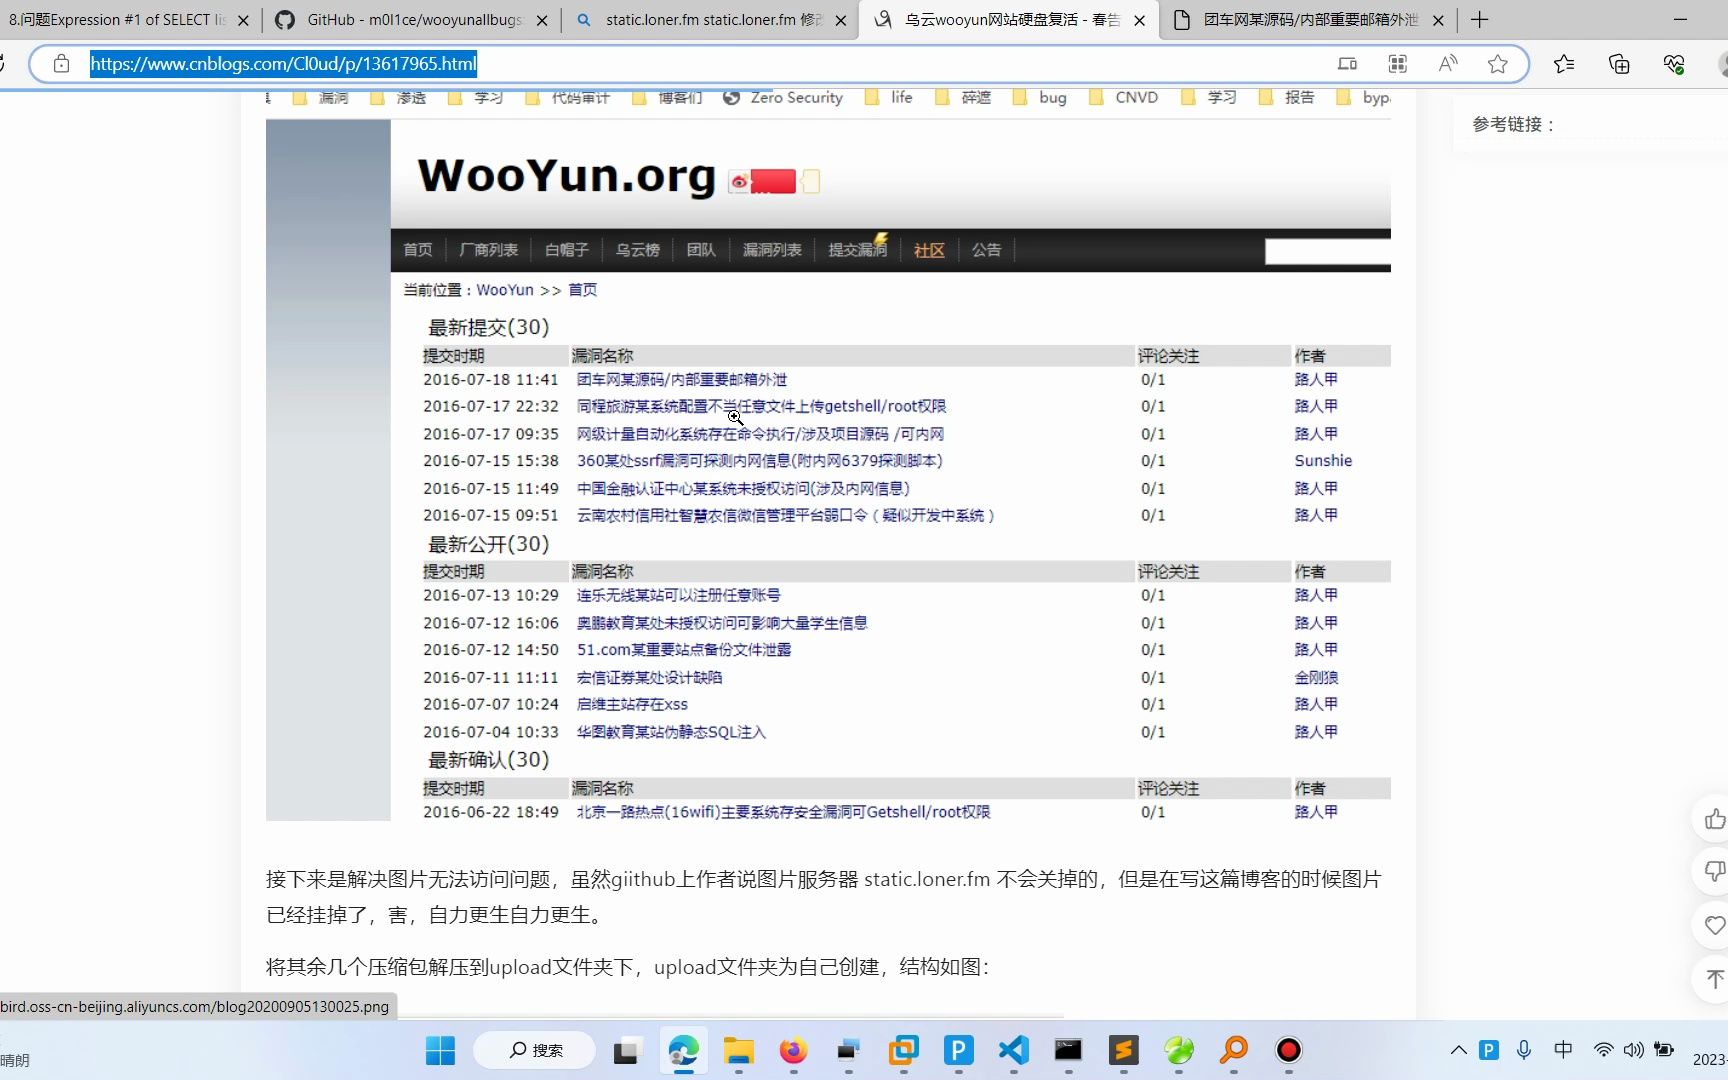1728x1080 pixels.
Task: Open Visual Studio Code from taskbar
Action: (x=1013, y=1050)
